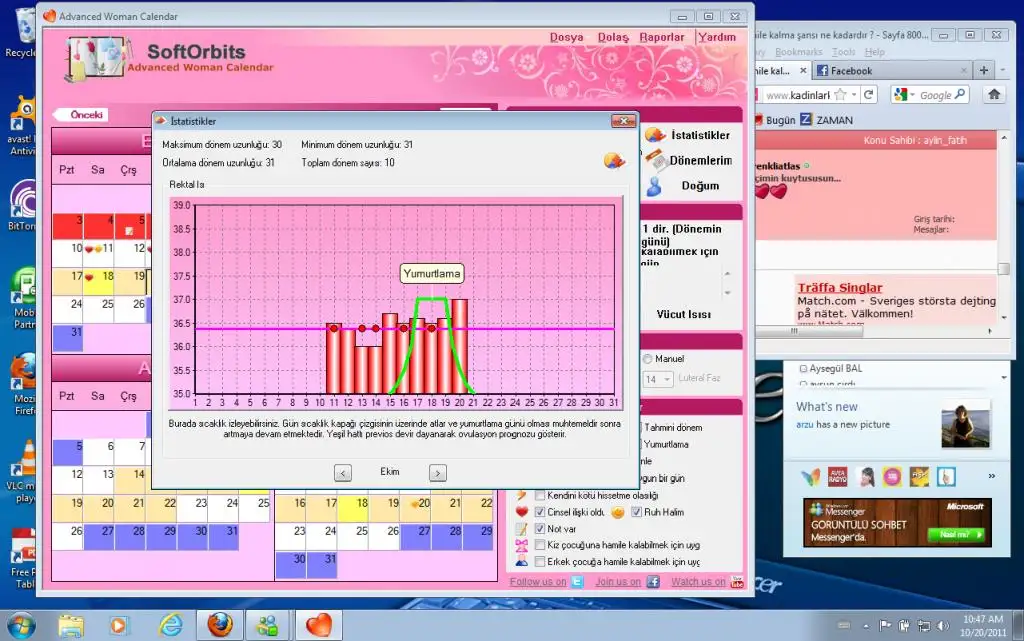Uncheck the Ruh Halim checkbox
The image size is (1024, 641).
(637, 512)
